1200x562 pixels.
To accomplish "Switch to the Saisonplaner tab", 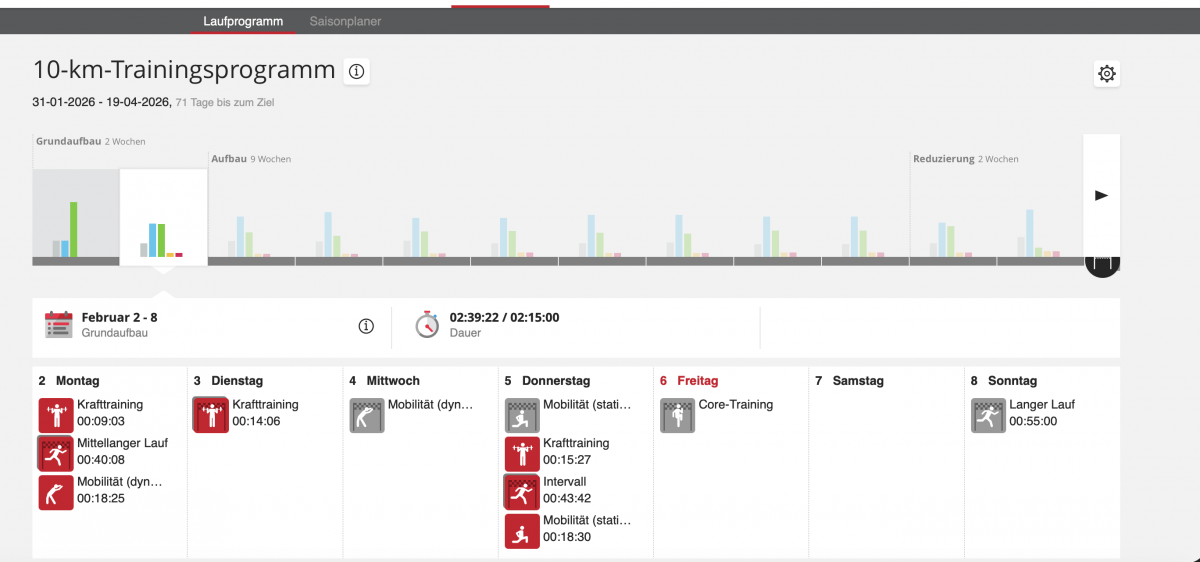I will point(345,21).
